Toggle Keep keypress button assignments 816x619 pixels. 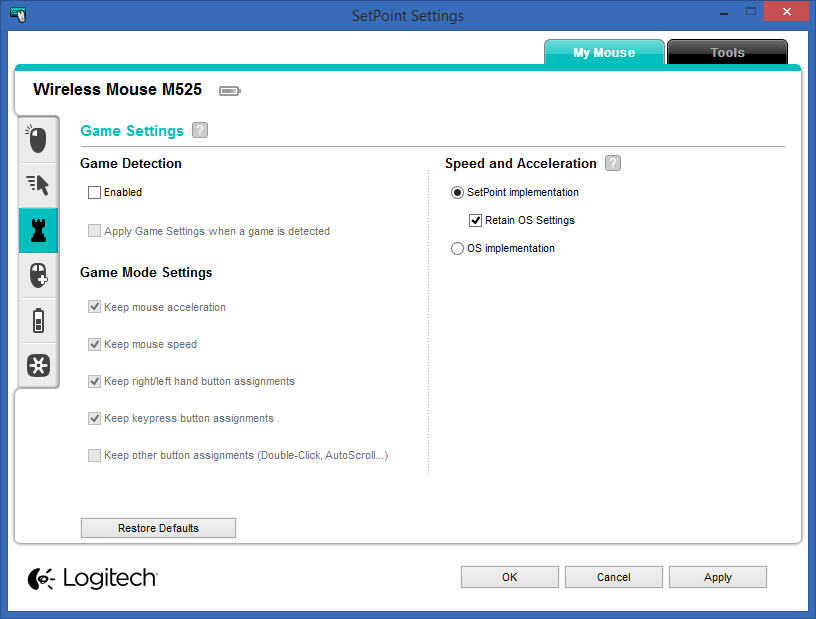94,418
